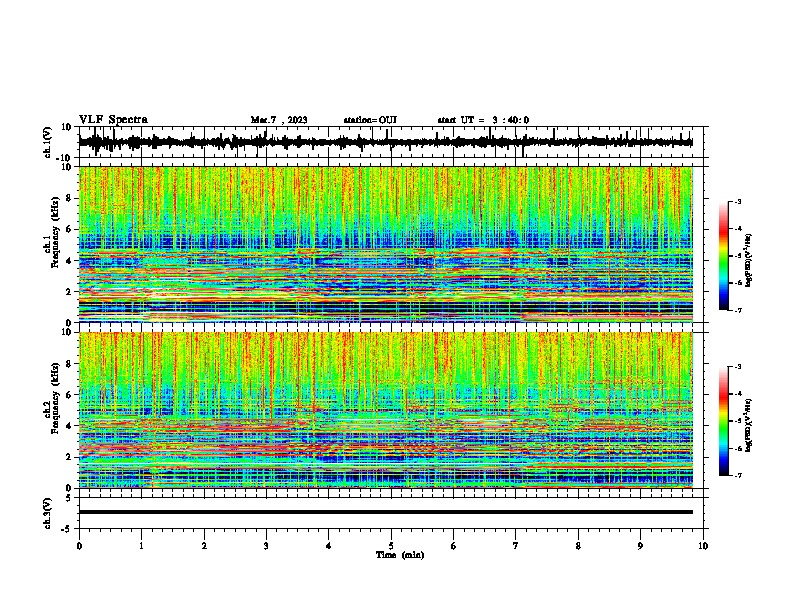The image size is (792, 612).
Task: Click the "8" kHz tick on ch.1 frequency axis
Action: pyautogui.click(x=69, y=198)
